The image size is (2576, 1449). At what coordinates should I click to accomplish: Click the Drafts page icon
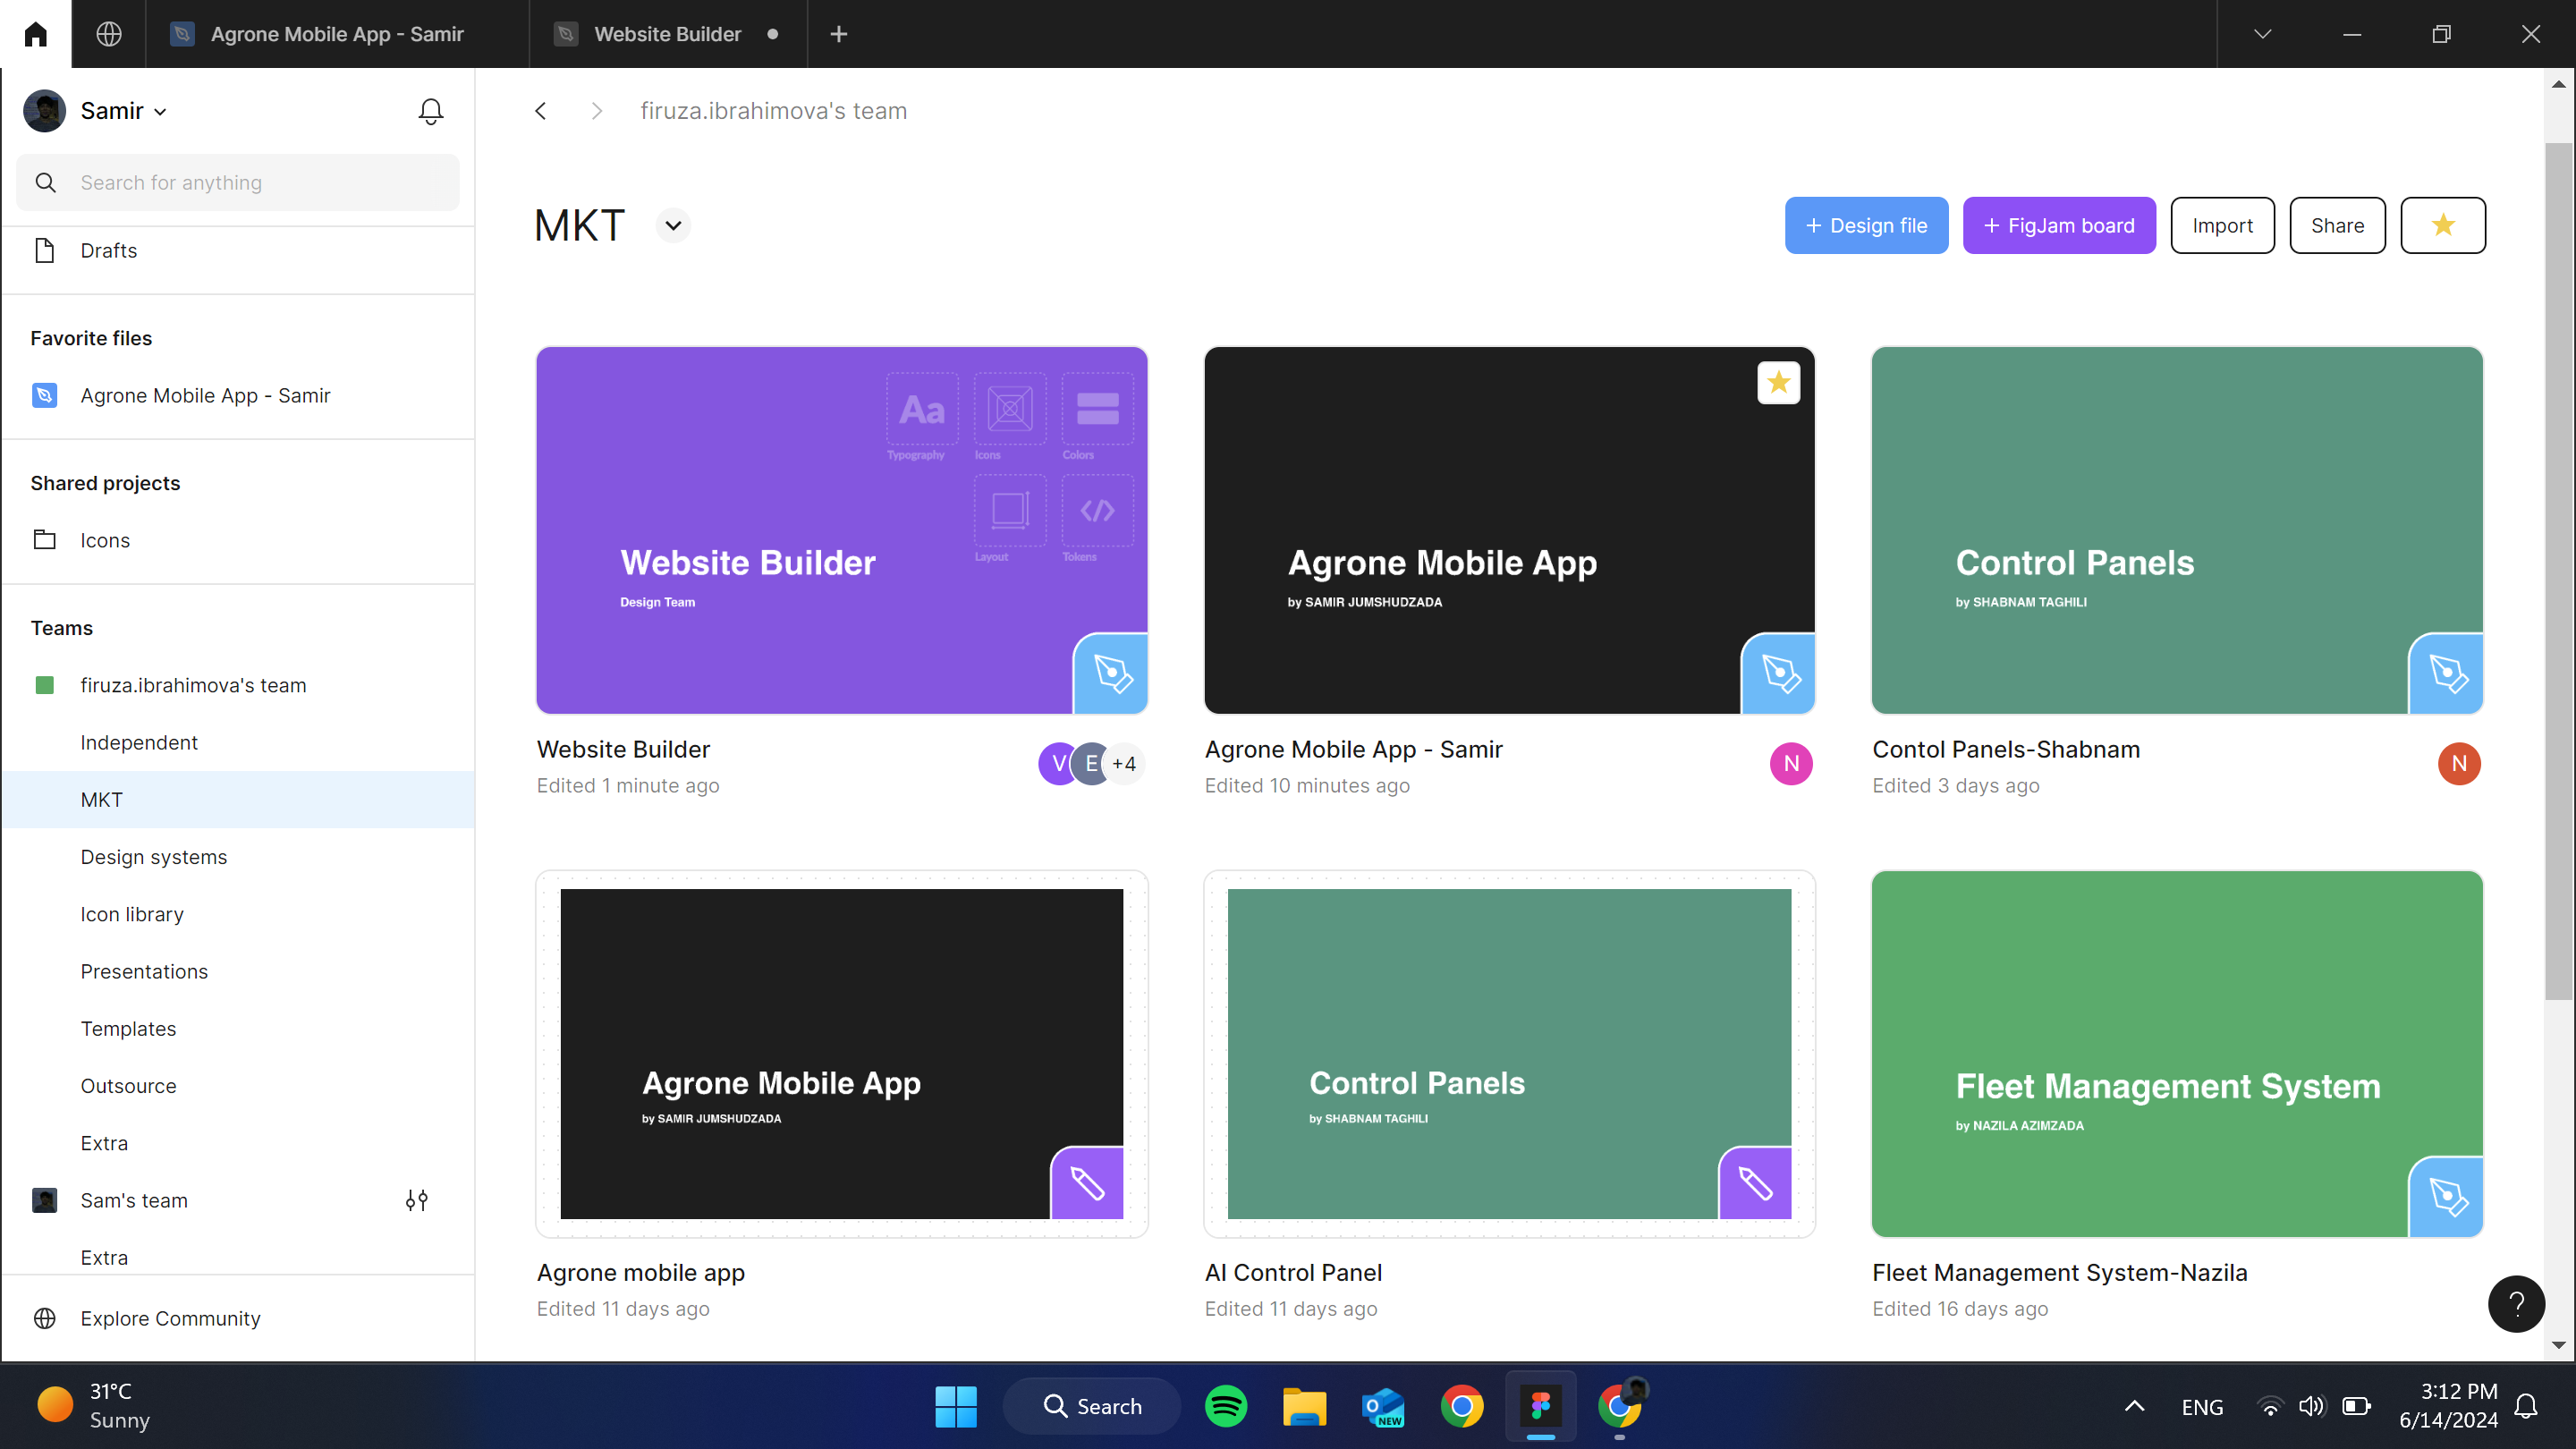[x=45, y=250]
